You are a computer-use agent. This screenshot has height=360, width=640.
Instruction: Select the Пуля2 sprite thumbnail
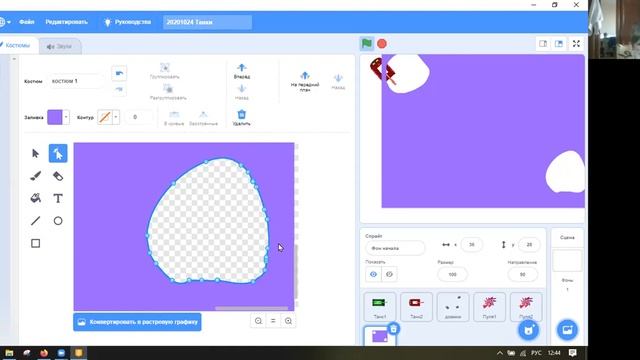tap(526, 307)
